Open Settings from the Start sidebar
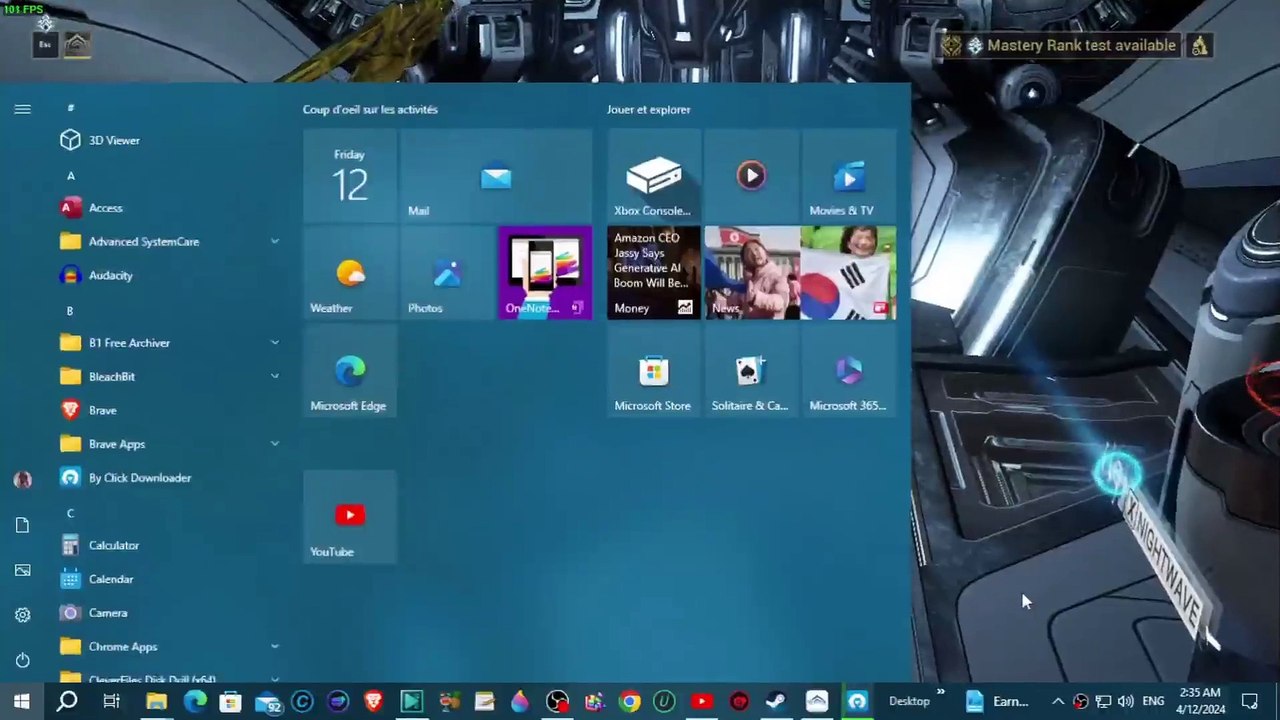Viewport: 1280px width, 720px height. (x=22, y=615)
